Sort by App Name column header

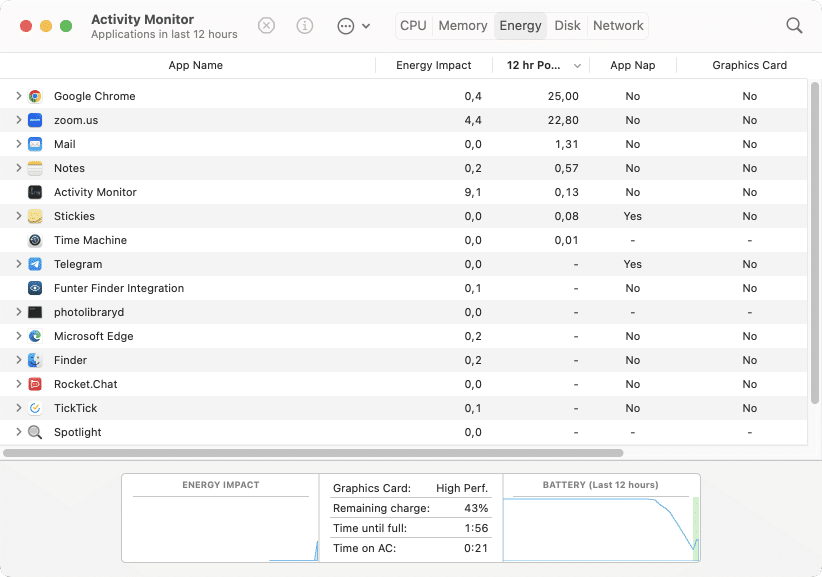click(196, 66)
